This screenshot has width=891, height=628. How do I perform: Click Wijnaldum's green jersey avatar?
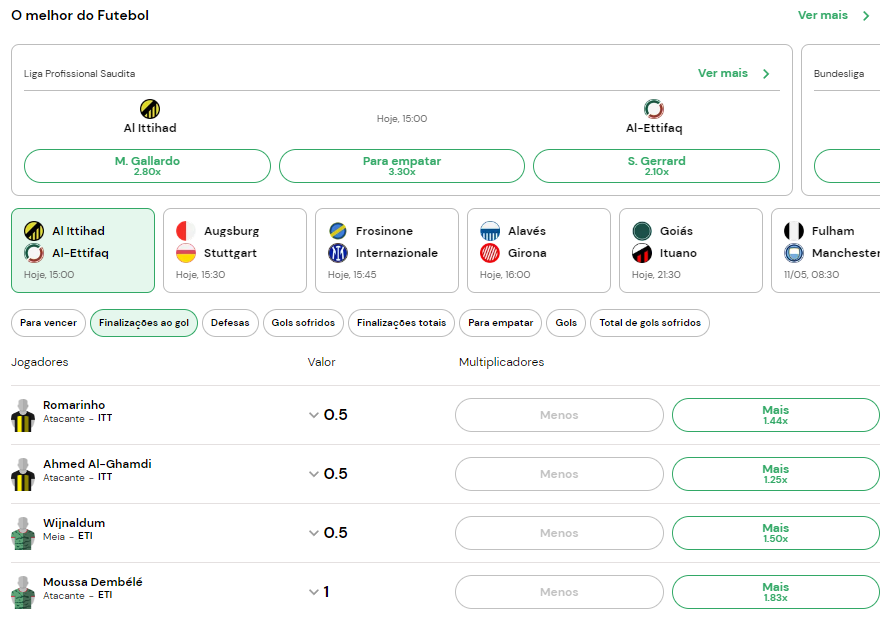coord(23,533)
